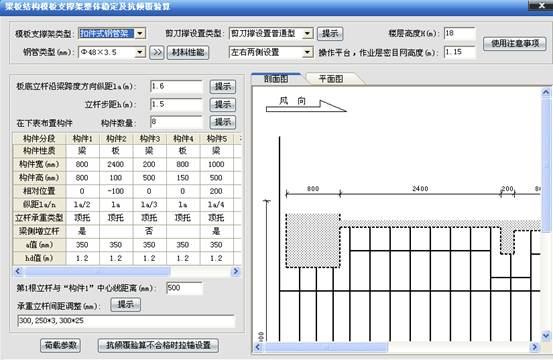The width and height of the screenshot is (553, 360).
Task: Click the table's right scroll arrow
Action: click(x=236, y=271)
